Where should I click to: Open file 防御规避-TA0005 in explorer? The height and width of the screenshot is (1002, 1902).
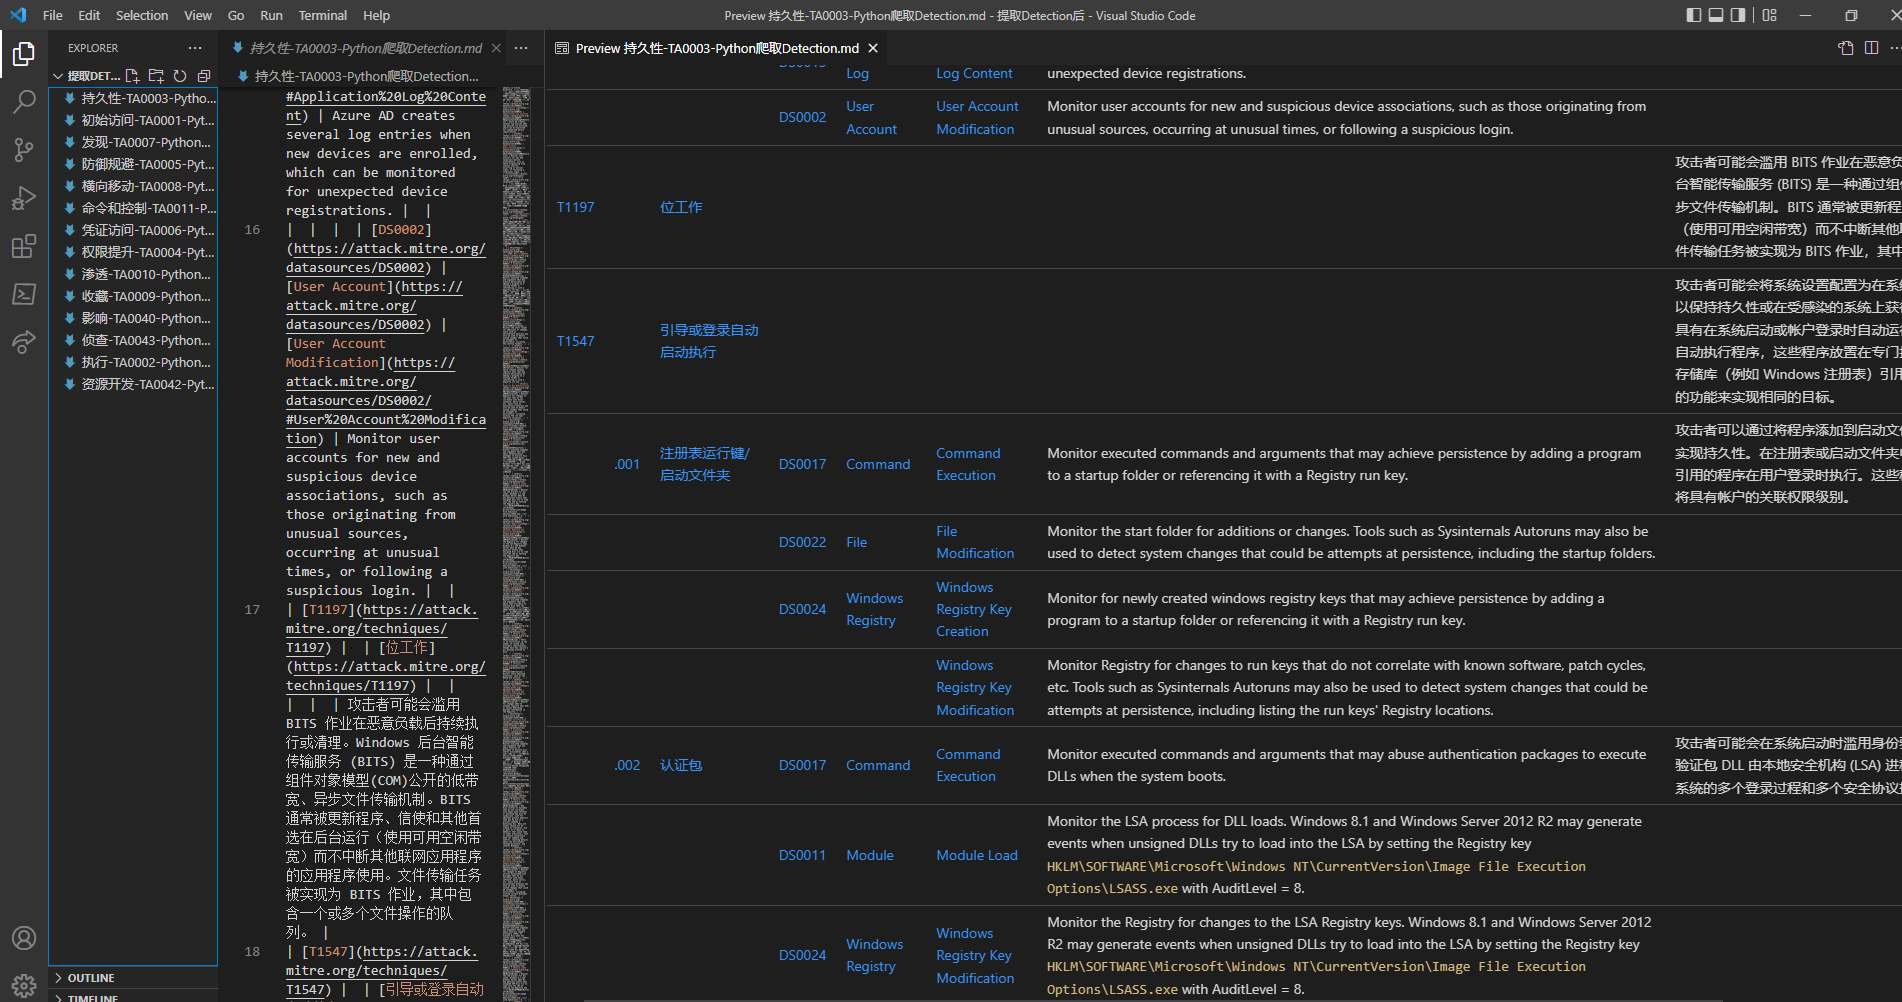point(133,164)
